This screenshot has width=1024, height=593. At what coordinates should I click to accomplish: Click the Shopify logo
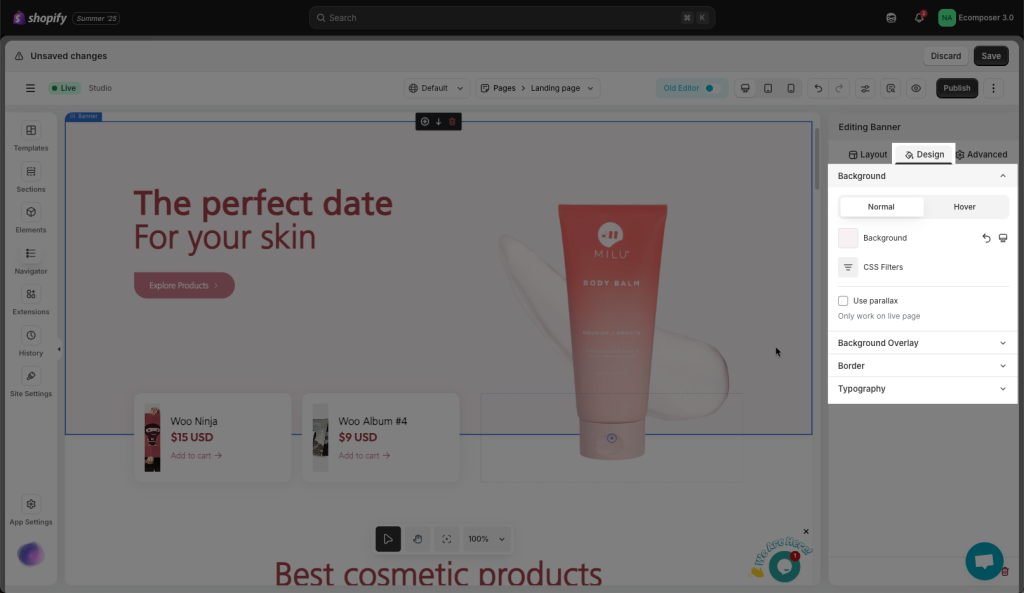pos(39,18)
